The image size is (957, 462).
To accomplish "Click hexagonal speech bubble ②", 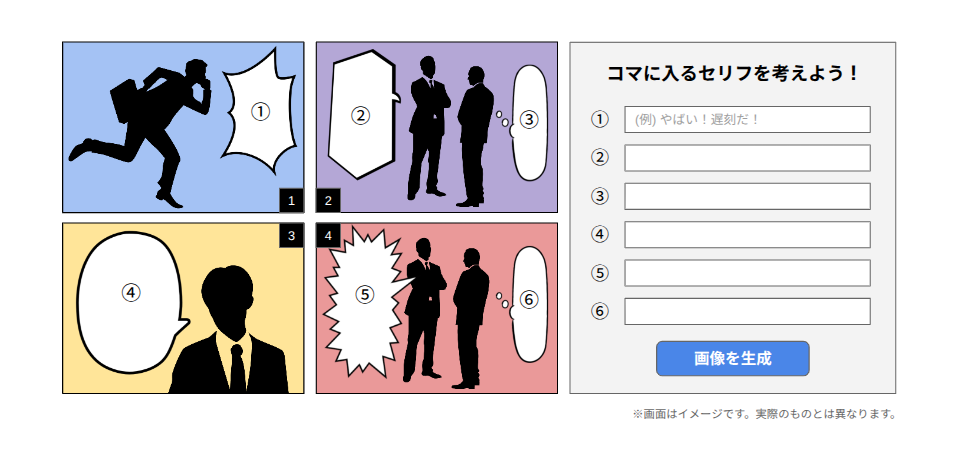I will point(360,115).
